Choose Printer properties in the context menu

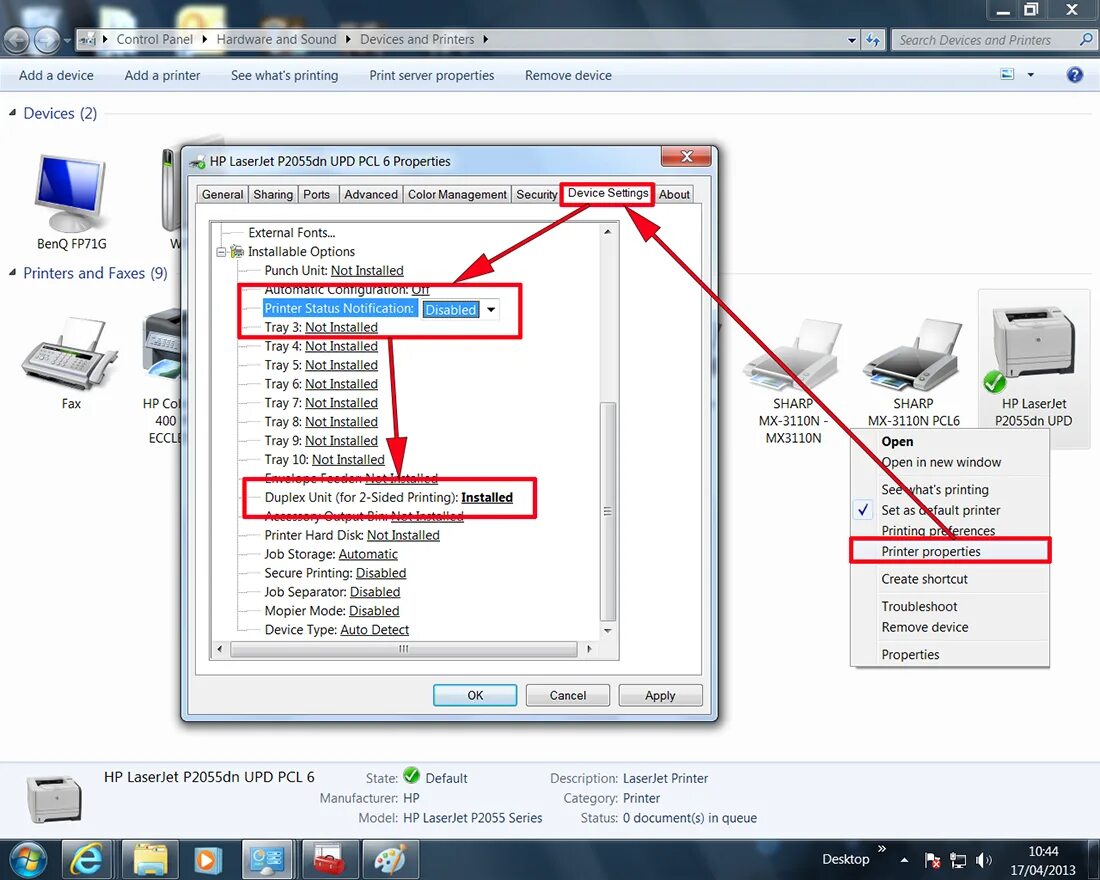tap(950, 551)
